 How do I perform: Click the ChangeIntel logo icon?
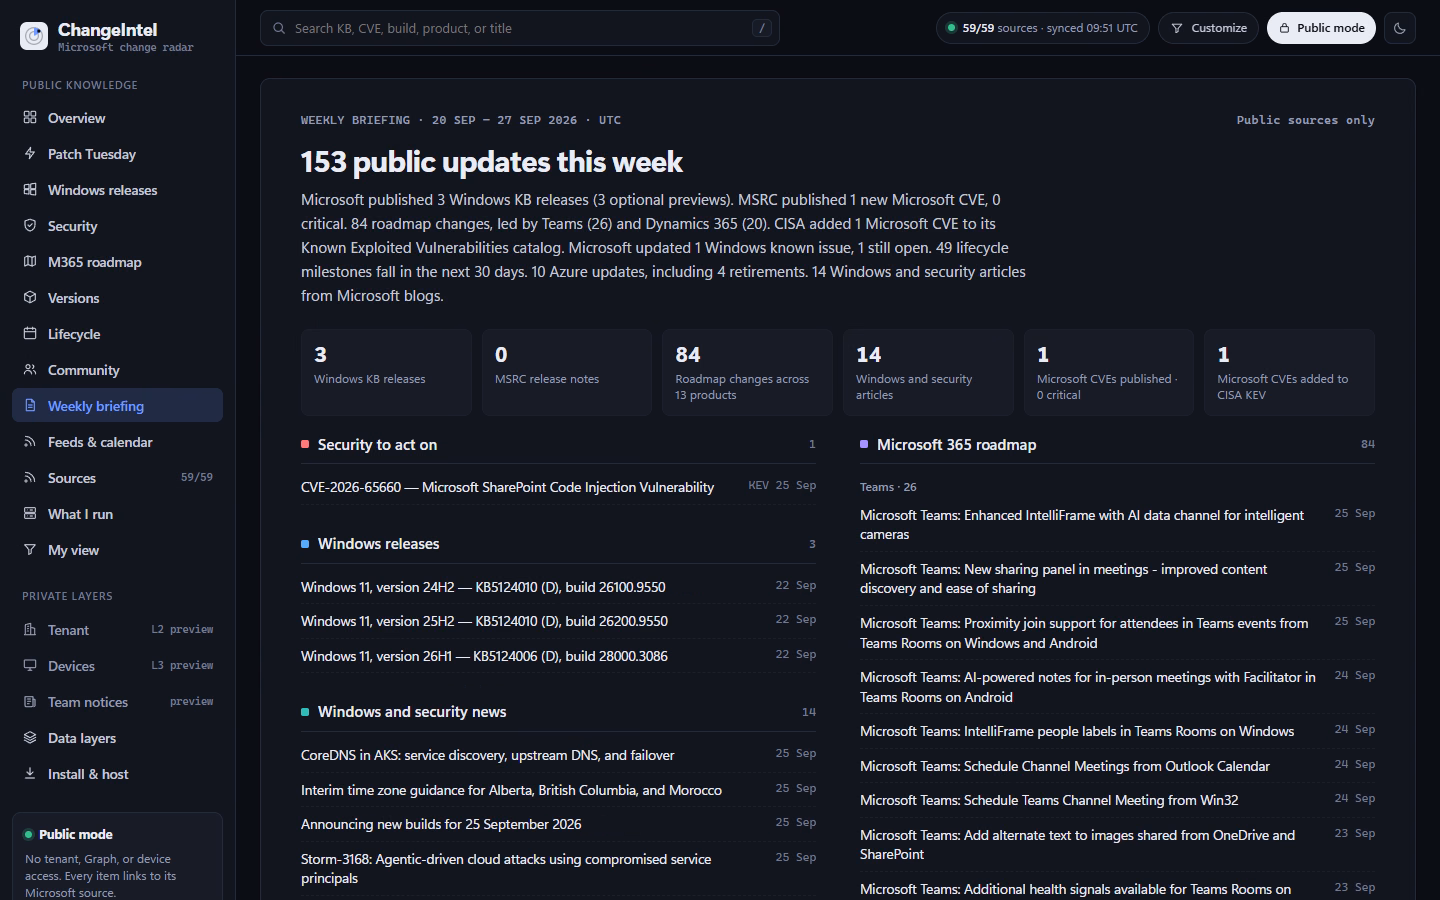pos(34,36)
